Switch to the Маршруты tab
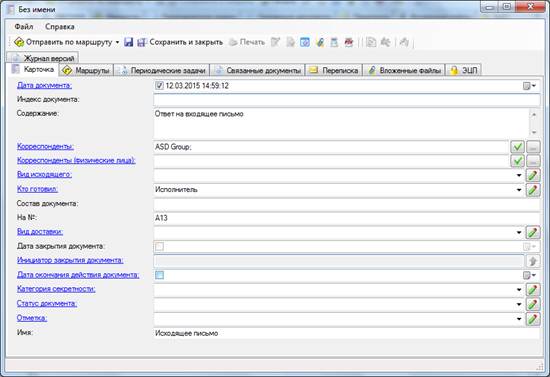The image size is (550, 377). [86, 70]
